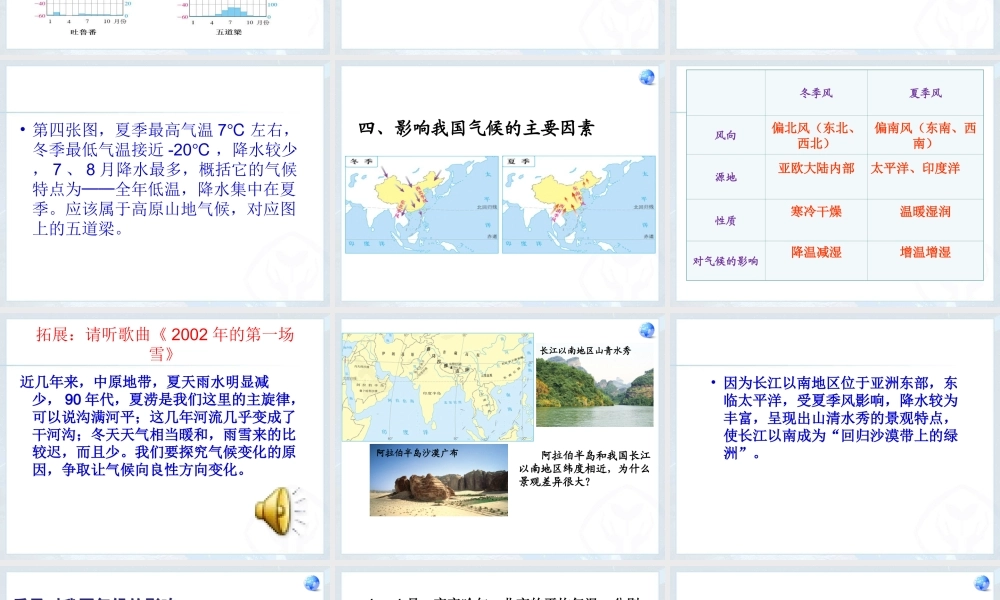This screenshot has height=600, width=1000.
Task: Click row label 性质 in table
Action: (725, 220)
